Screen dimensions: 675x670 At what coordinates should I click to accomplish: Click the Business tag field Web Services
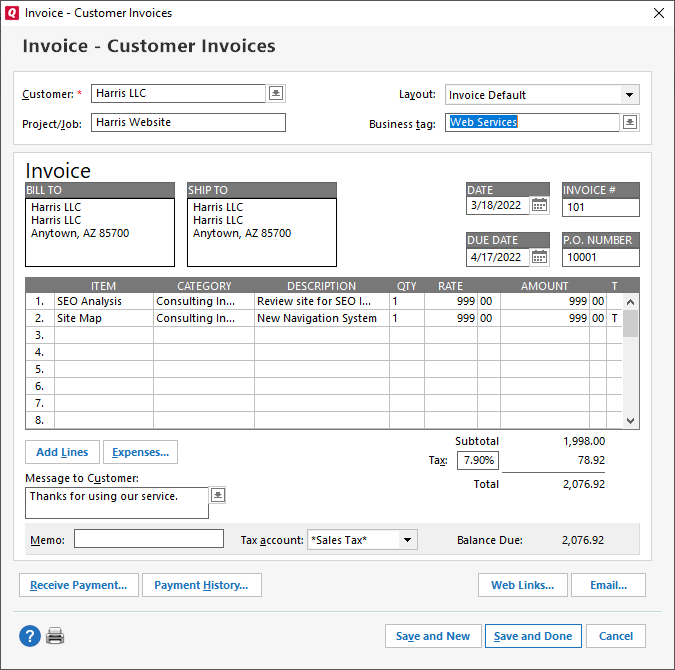(x=532, y=122)
